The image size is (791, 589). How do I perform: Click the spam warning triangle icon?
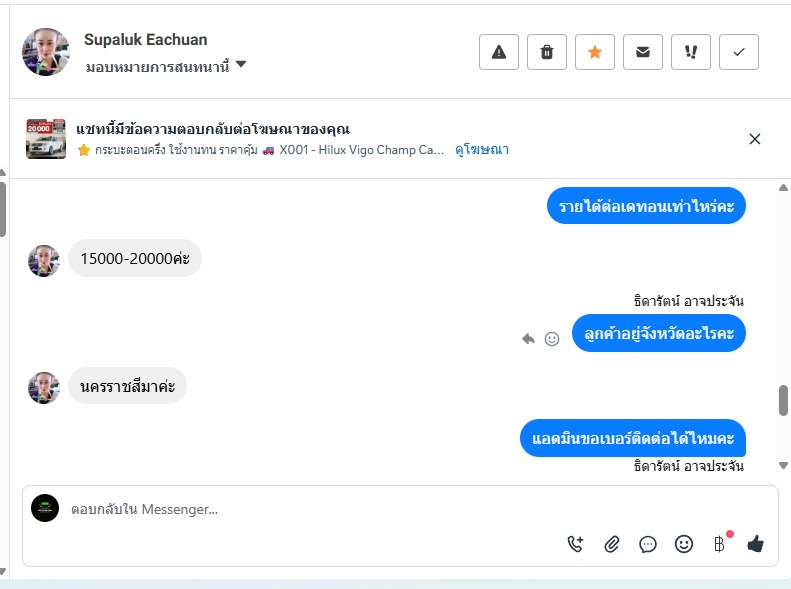499,52
